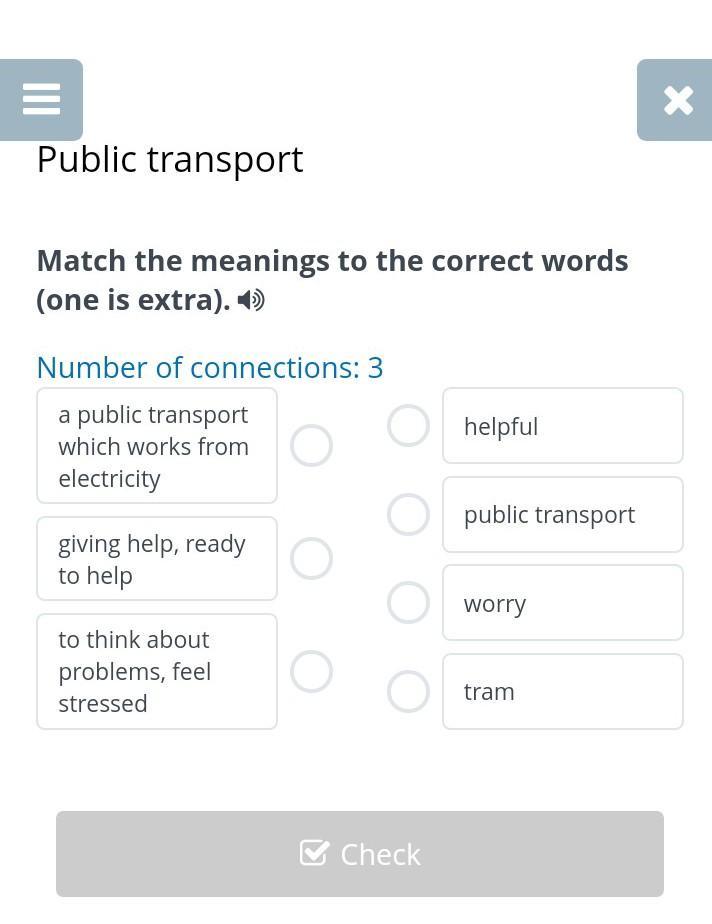712x924 pixels.
Task: Click the checkmark icon in Check button
Action: point(313,853)
